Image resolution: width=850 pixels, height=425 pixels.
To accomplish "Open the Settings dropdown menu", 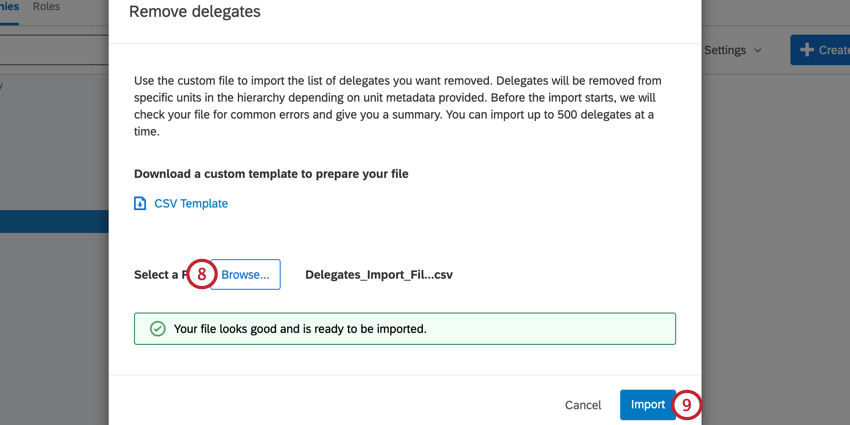I will [x=733, y=50].
